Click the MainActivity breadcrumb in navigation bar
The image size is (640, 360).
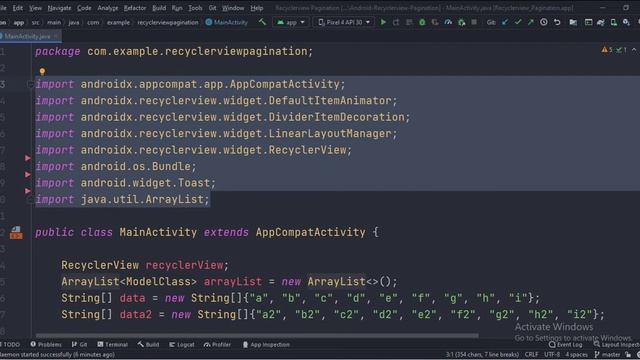point(227,22)
